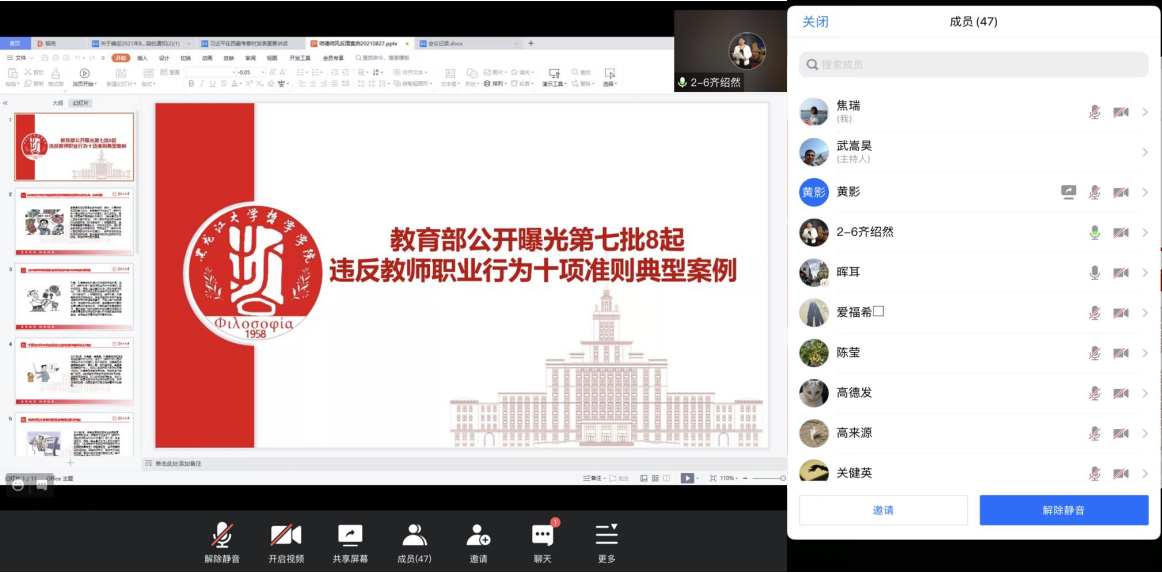The image size is (1162, 573).
Task: Expand options chevron for 武嵩昊
Action: 1144,152
